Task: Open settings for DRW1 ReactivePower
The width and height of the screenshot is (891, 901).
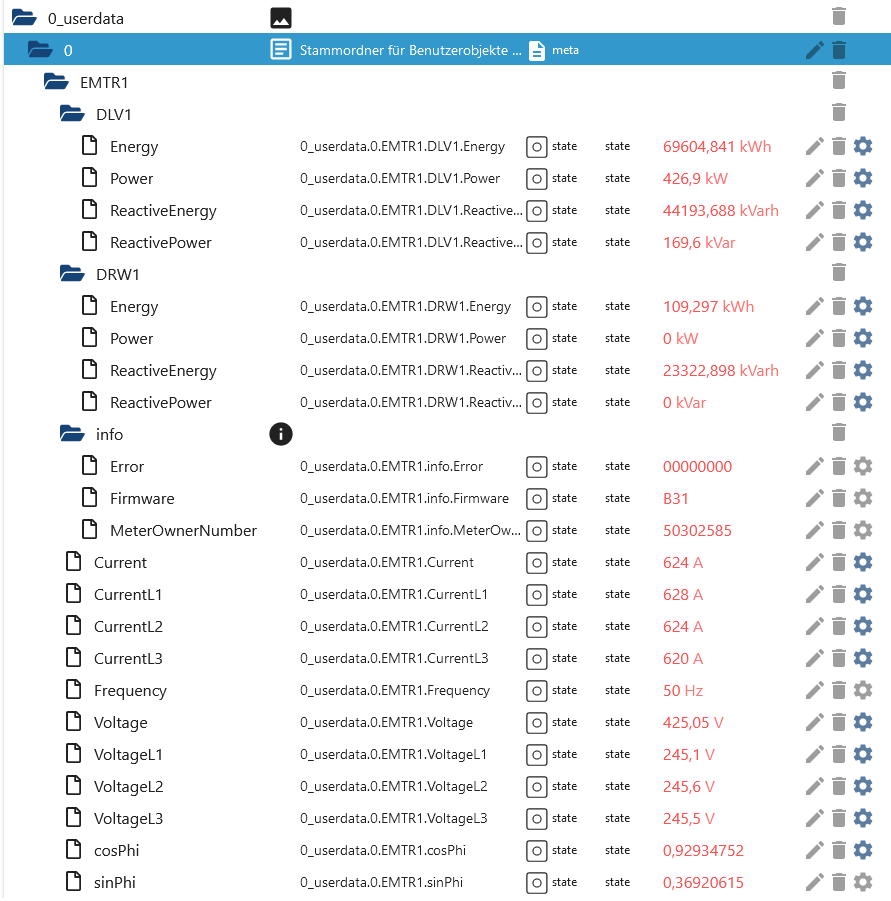Action: coord(863,402)
